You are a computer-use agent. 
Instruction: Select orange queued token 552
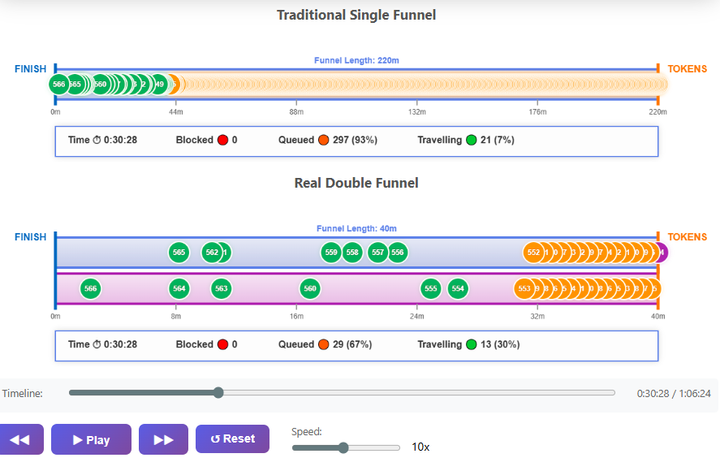pos(533,252)
